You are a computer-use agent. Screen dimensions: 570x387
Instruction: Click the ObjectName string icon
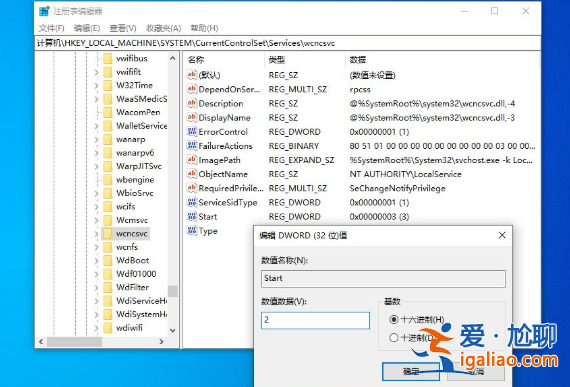point(192,174)
